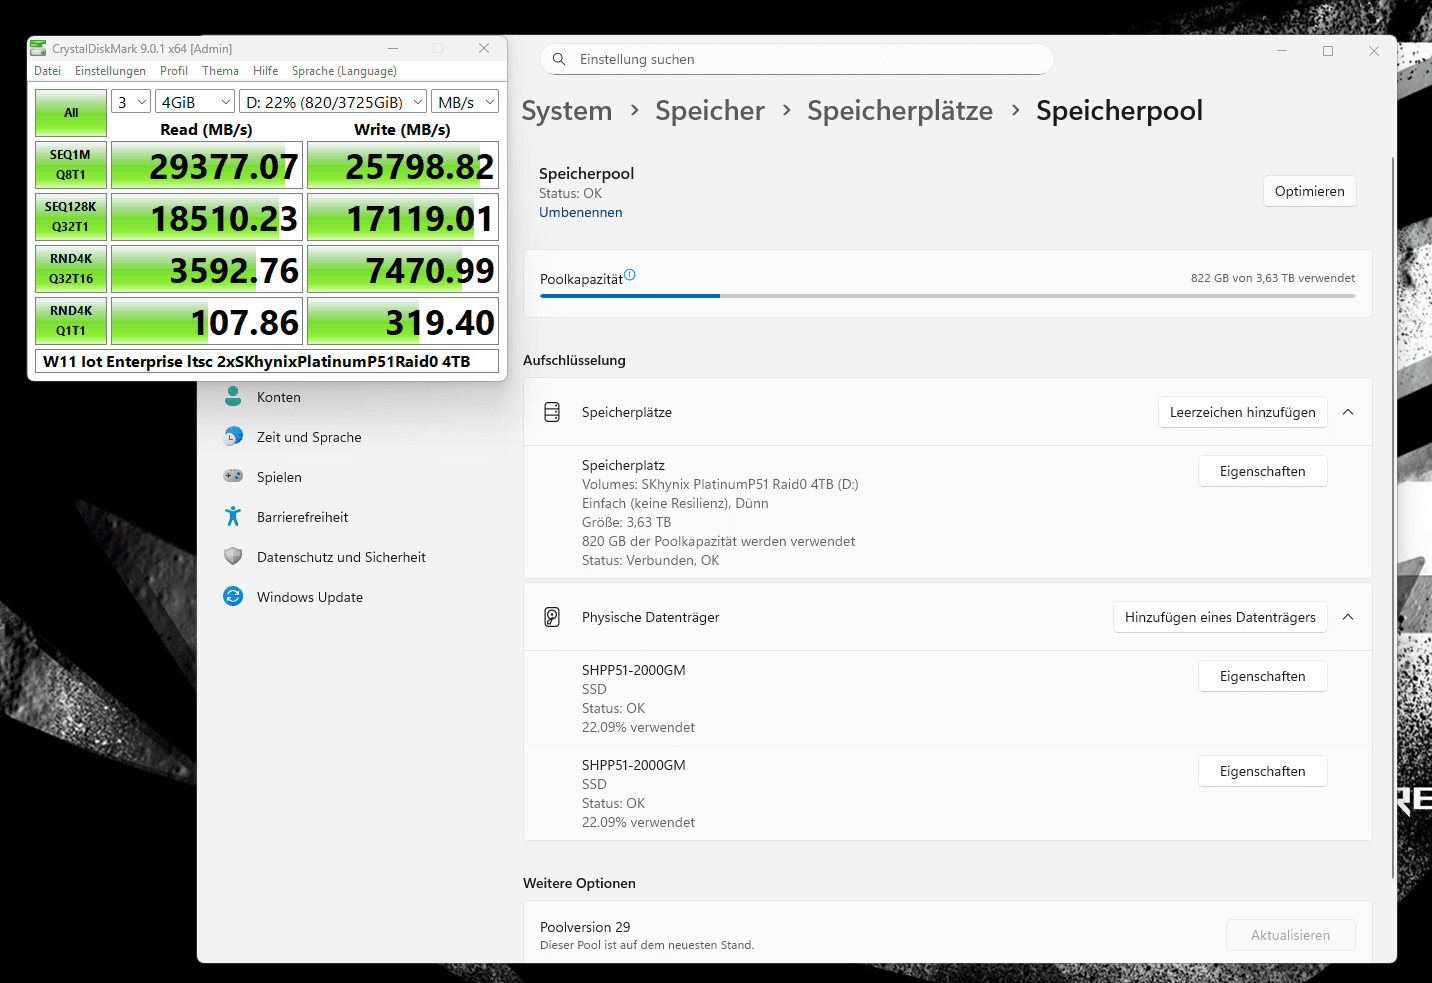Run the SEQ128K Q32T1 test

[x=71, y=217]
